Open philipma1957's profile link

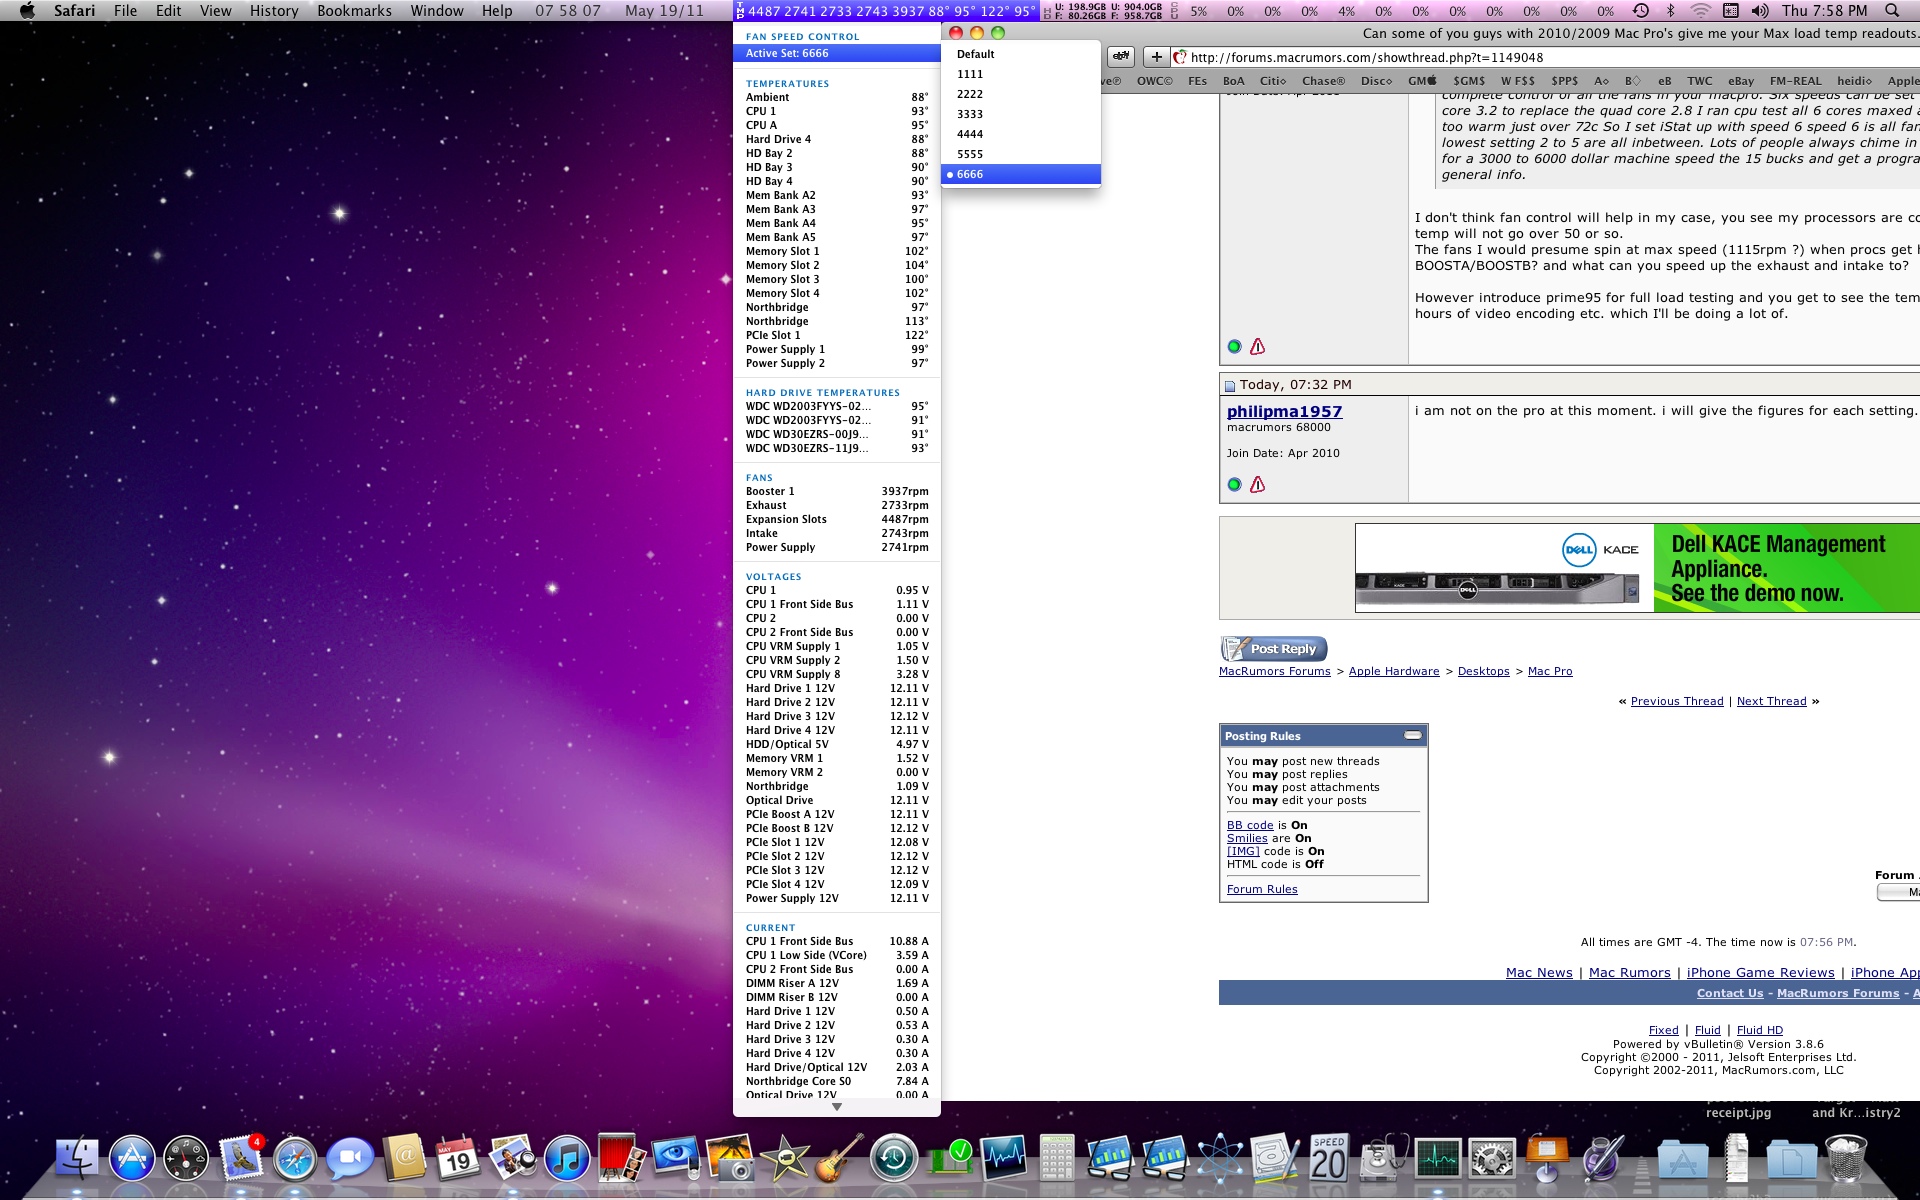pyautogui.click(x=1284, y=411)
